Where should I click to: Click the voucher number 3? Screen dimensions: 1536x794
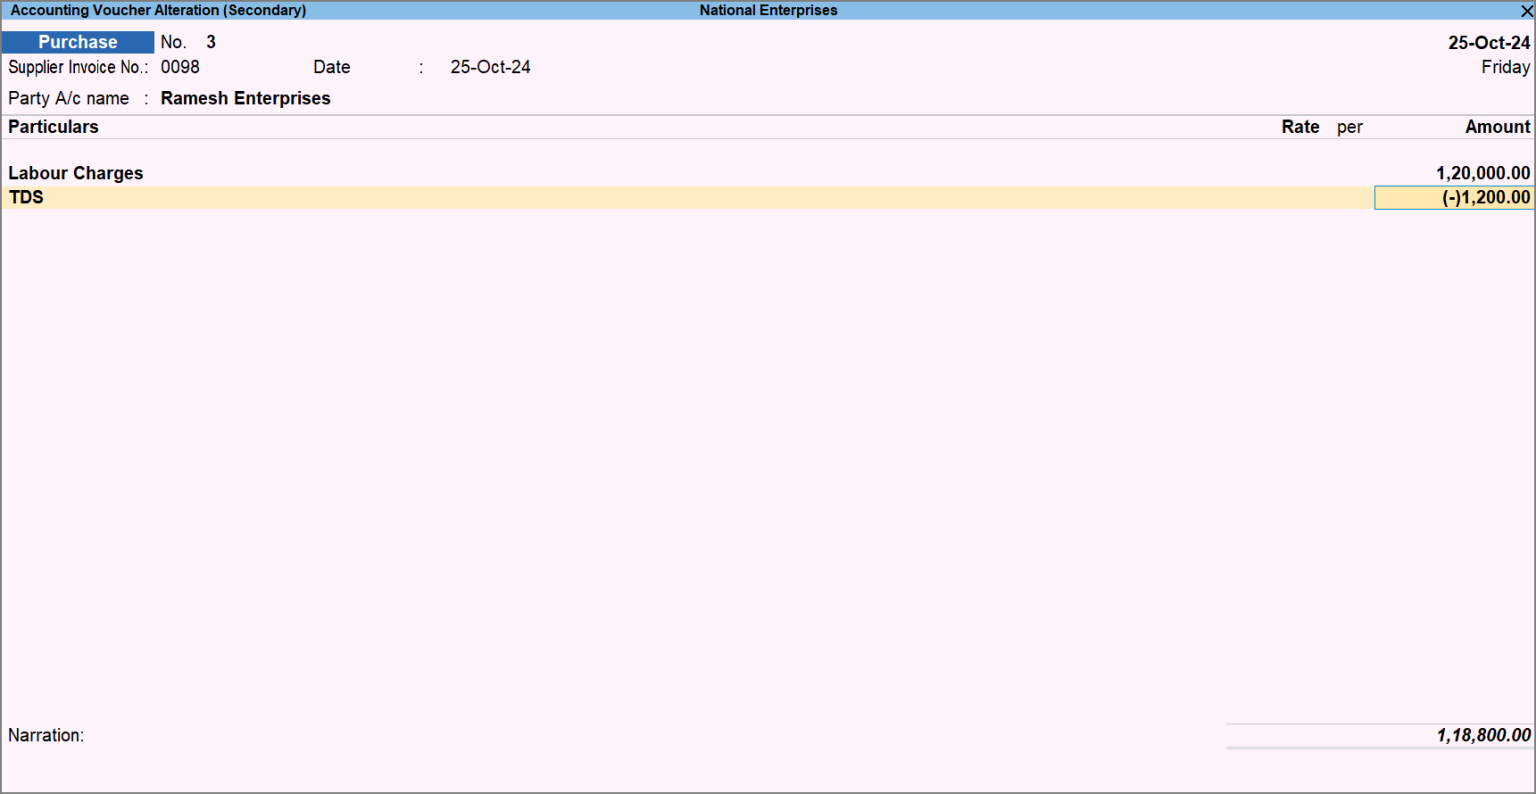[211, 41]
